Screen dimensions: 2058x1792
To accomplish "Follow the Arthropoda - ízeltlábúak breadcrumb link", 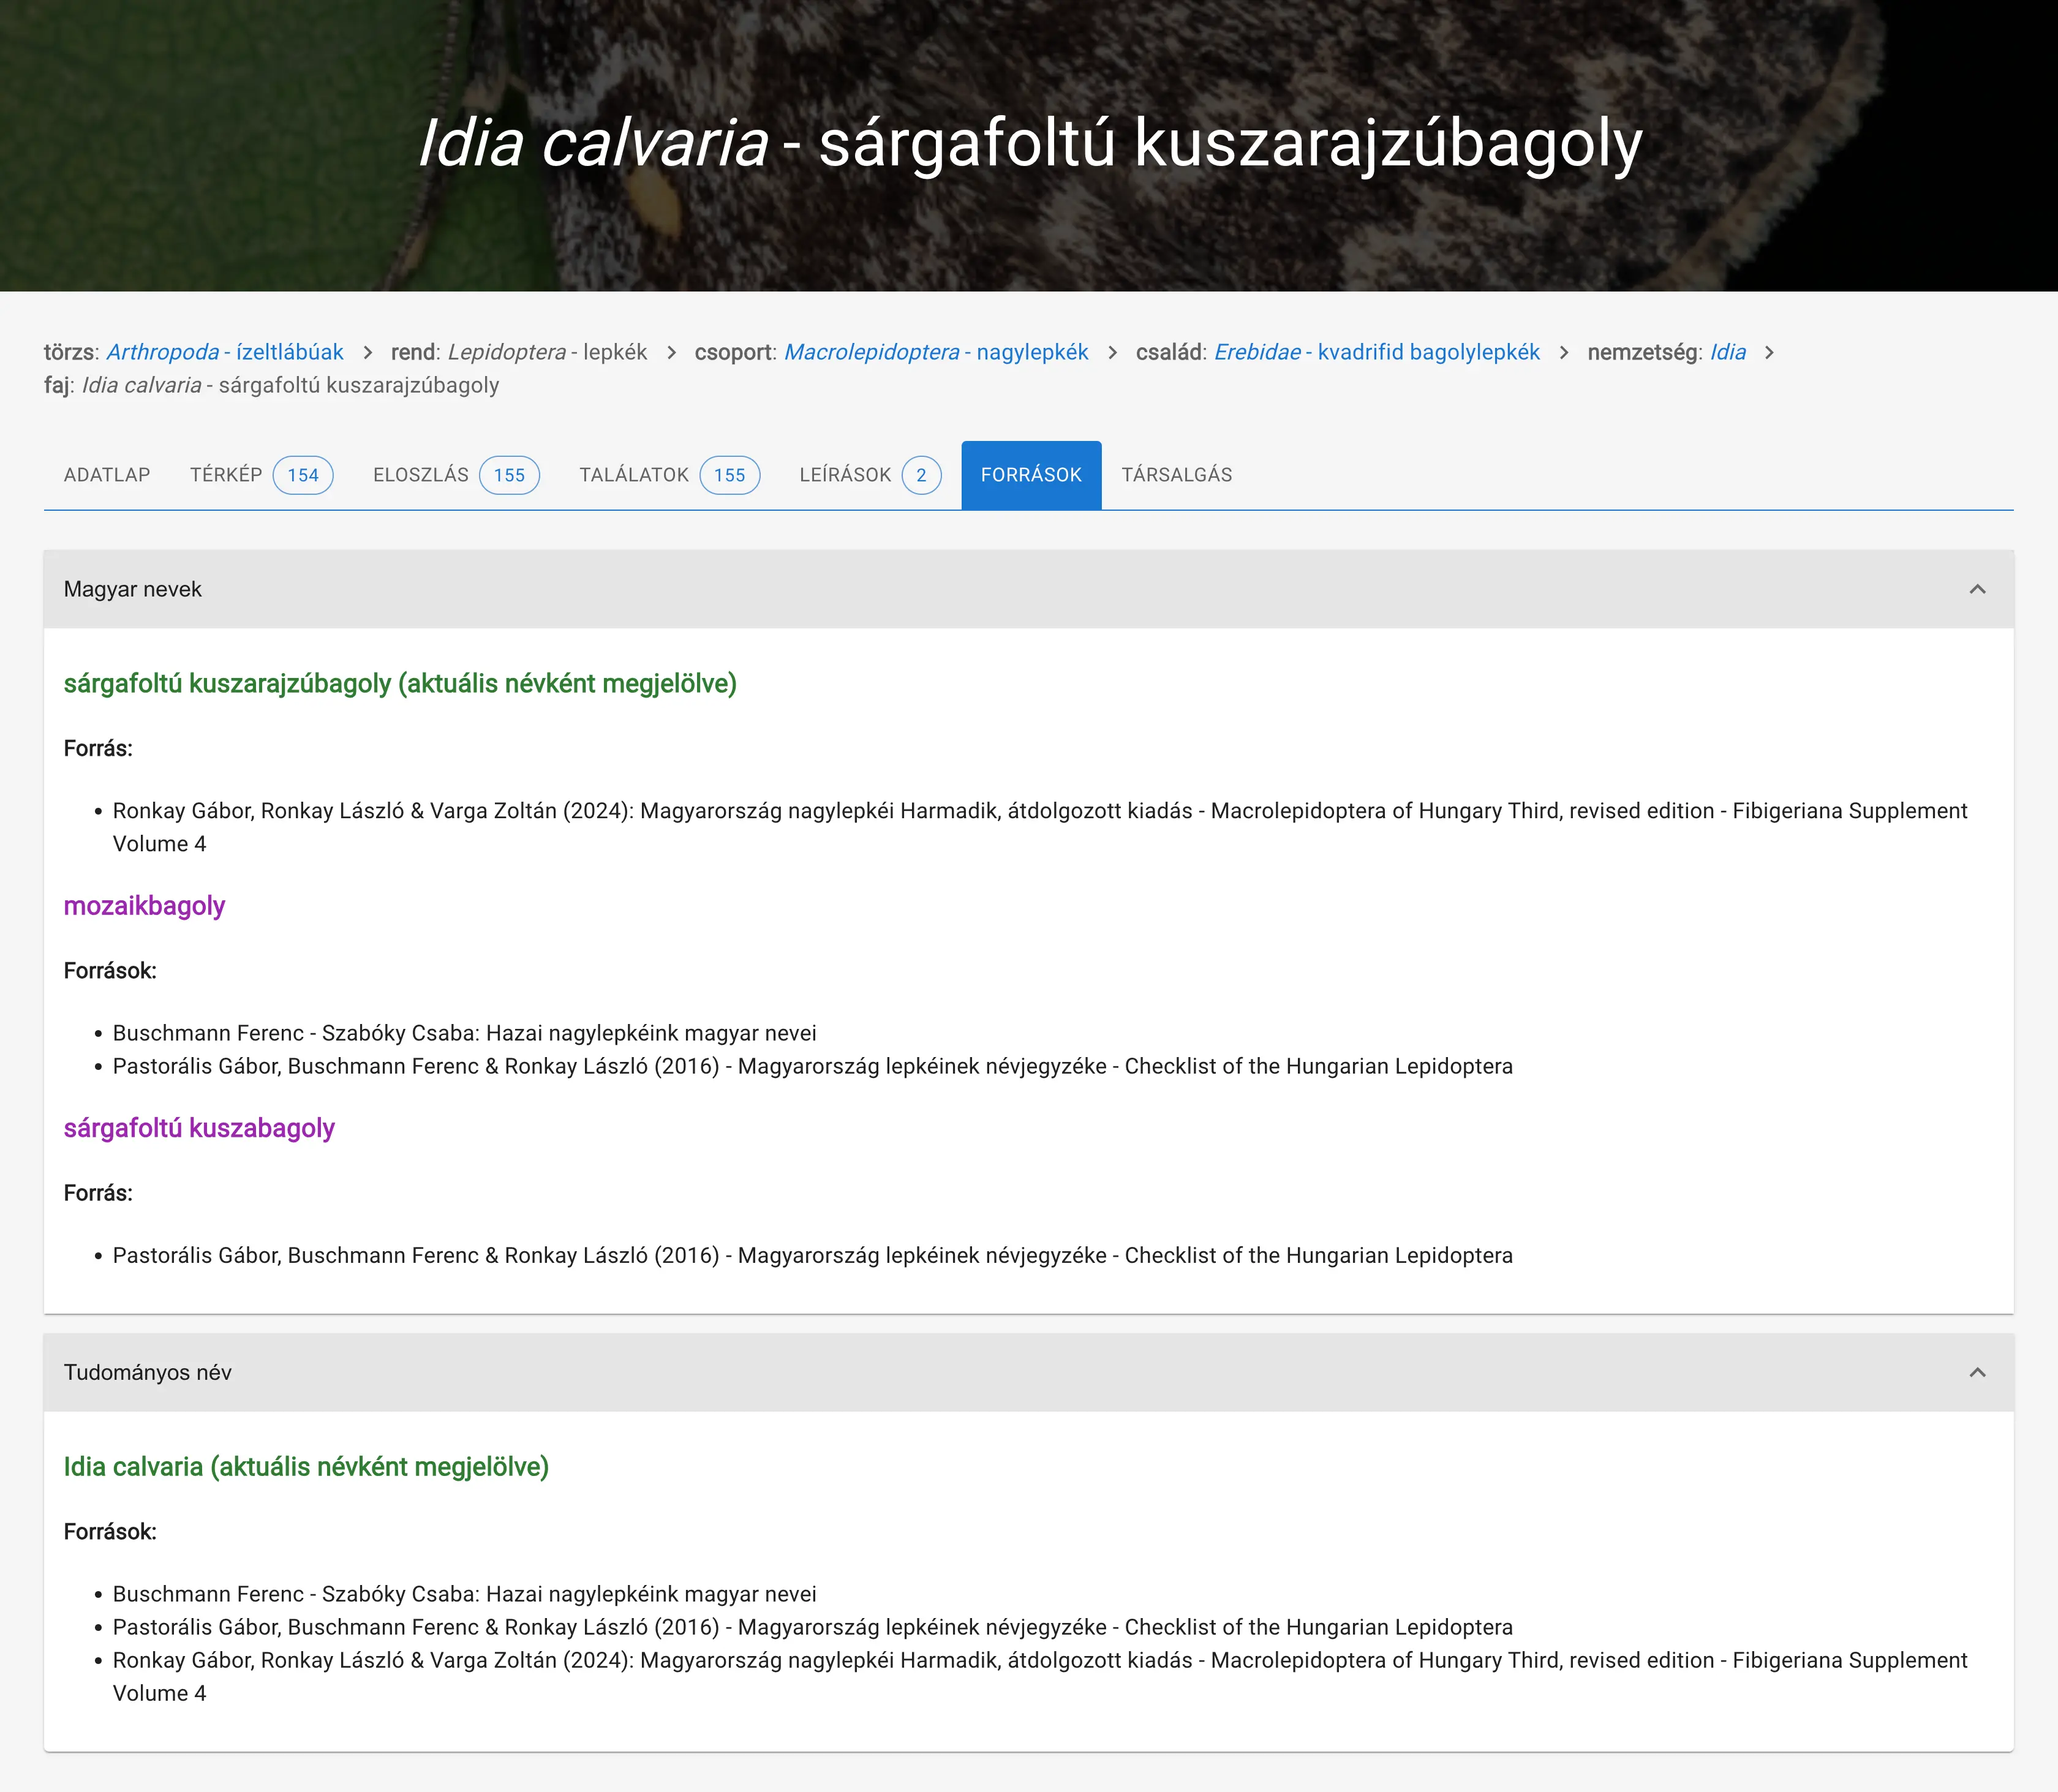I will point(225,352).
